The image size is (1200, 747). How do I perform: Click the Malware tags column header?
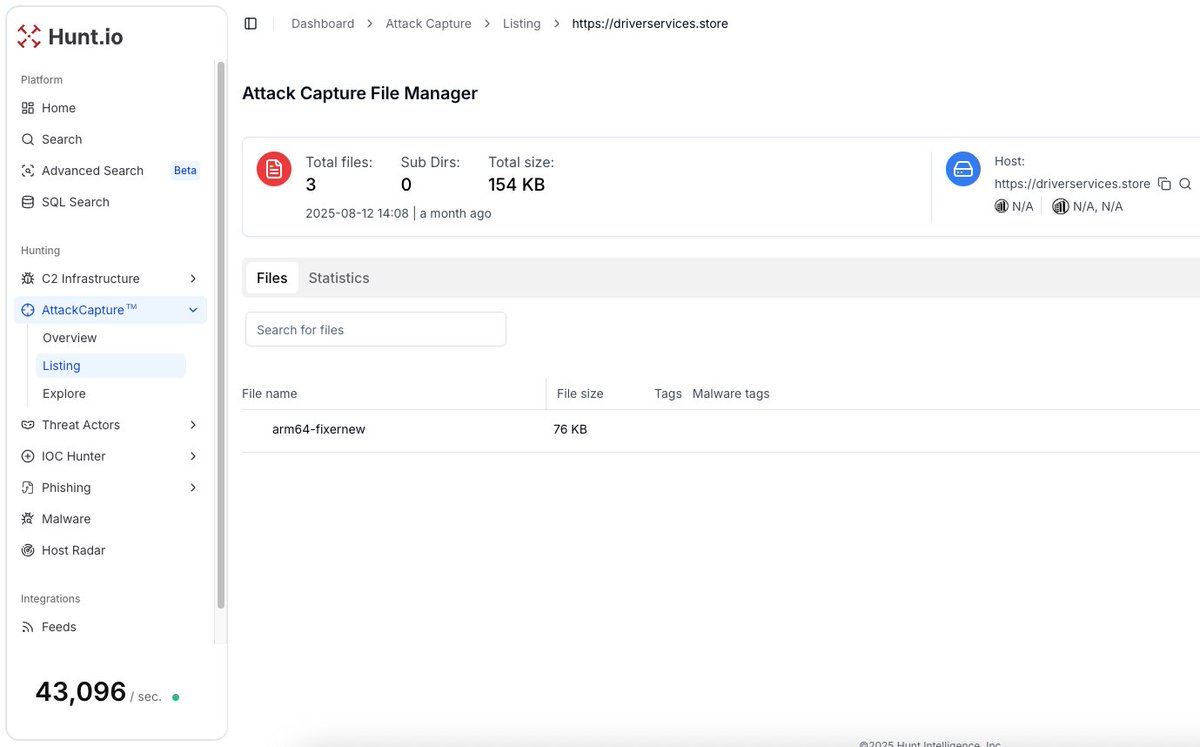(x=731, y=394)
